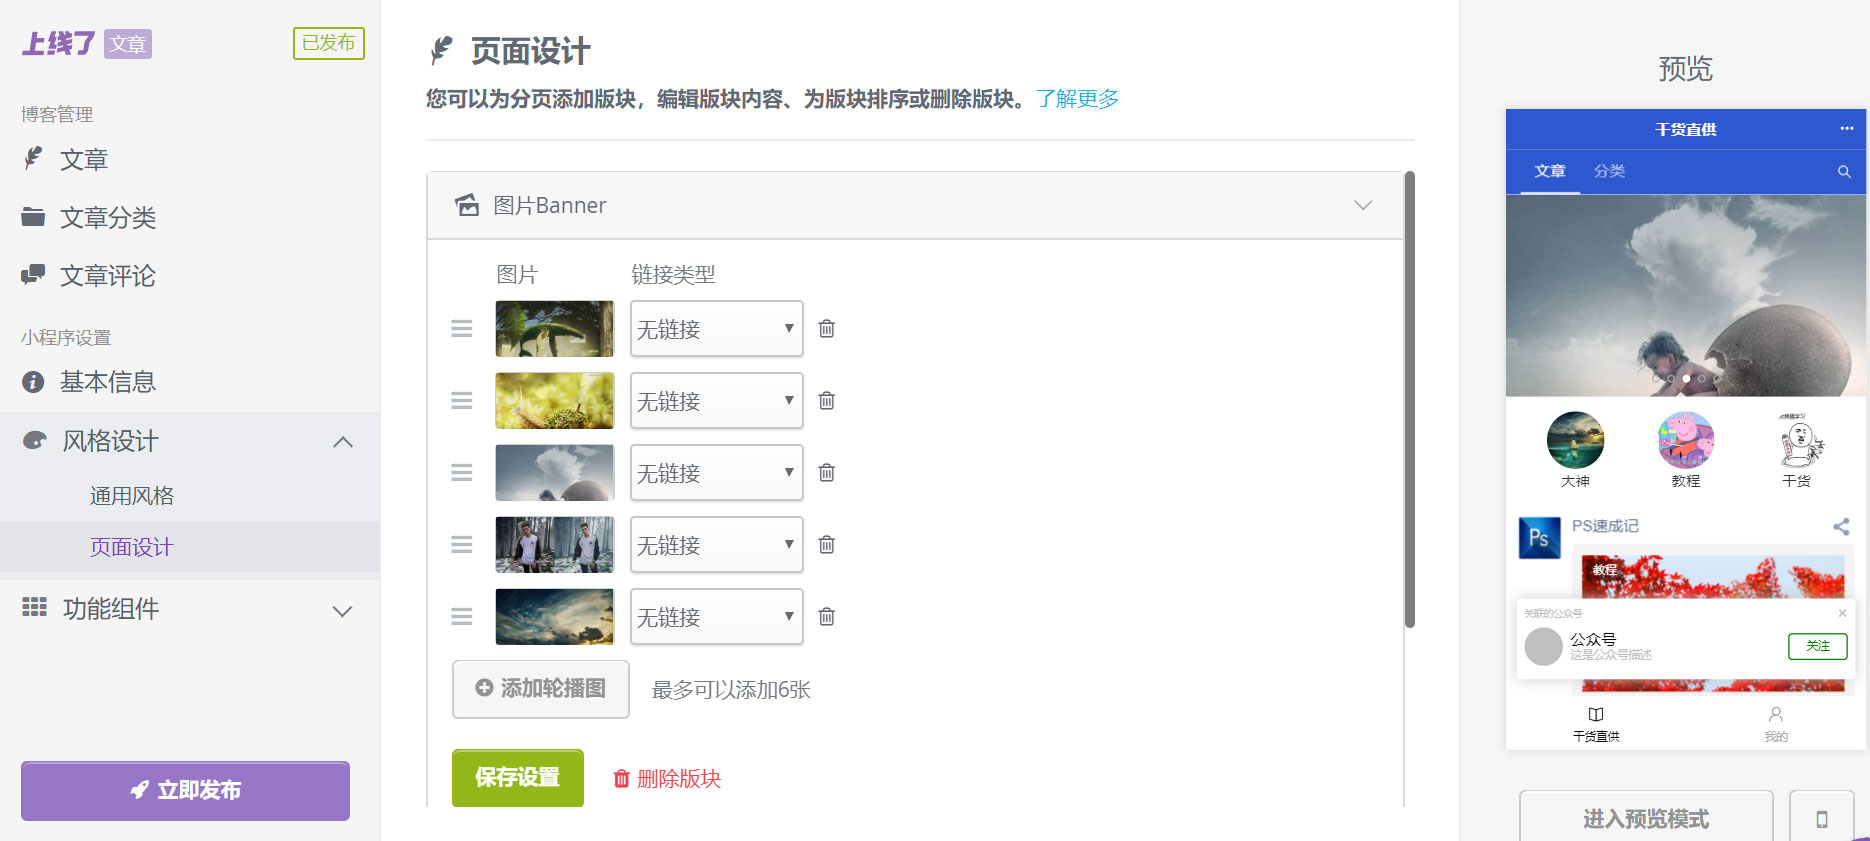Image resolution: width=1870 pixels, height=841 pixels.
Task: Click drag handle of second banner row
Action: coord(461,401)
